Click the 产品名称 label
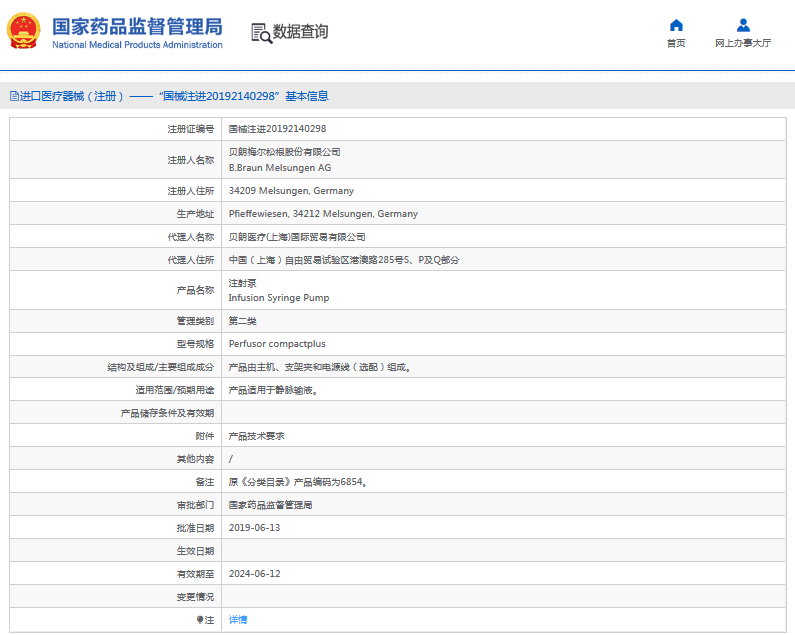The width and height of the screenshot is (795, 635). 195,290
